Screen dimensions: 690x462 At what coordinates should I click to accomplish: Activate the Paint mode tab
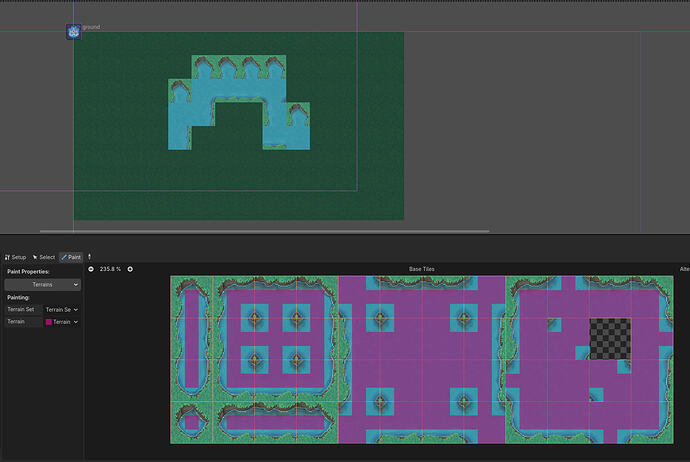pyautogui.click(x=71, y=257)
